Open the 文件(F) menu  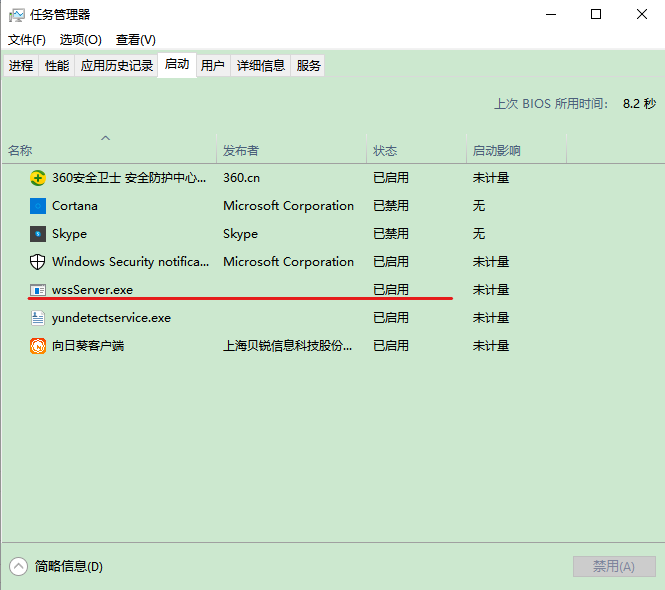(27, 40)
